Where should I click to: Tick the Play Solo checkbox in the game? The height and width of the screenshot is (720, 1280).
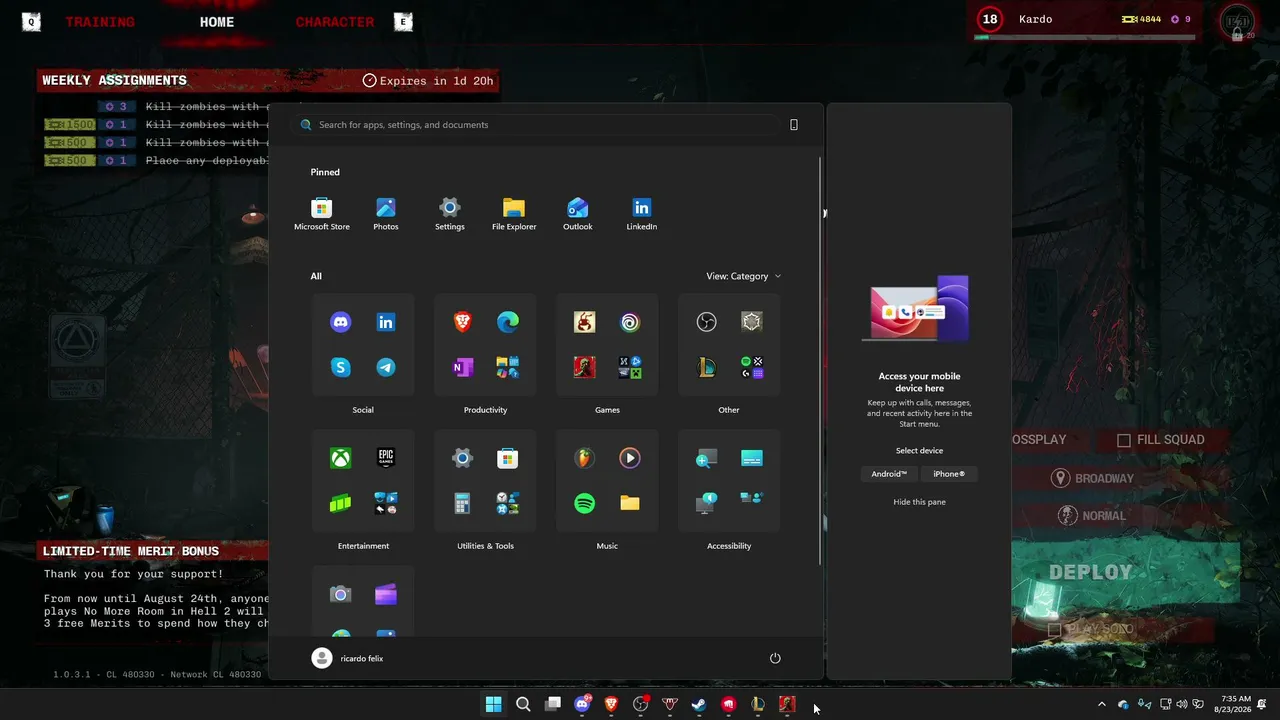coord(1054,629)
